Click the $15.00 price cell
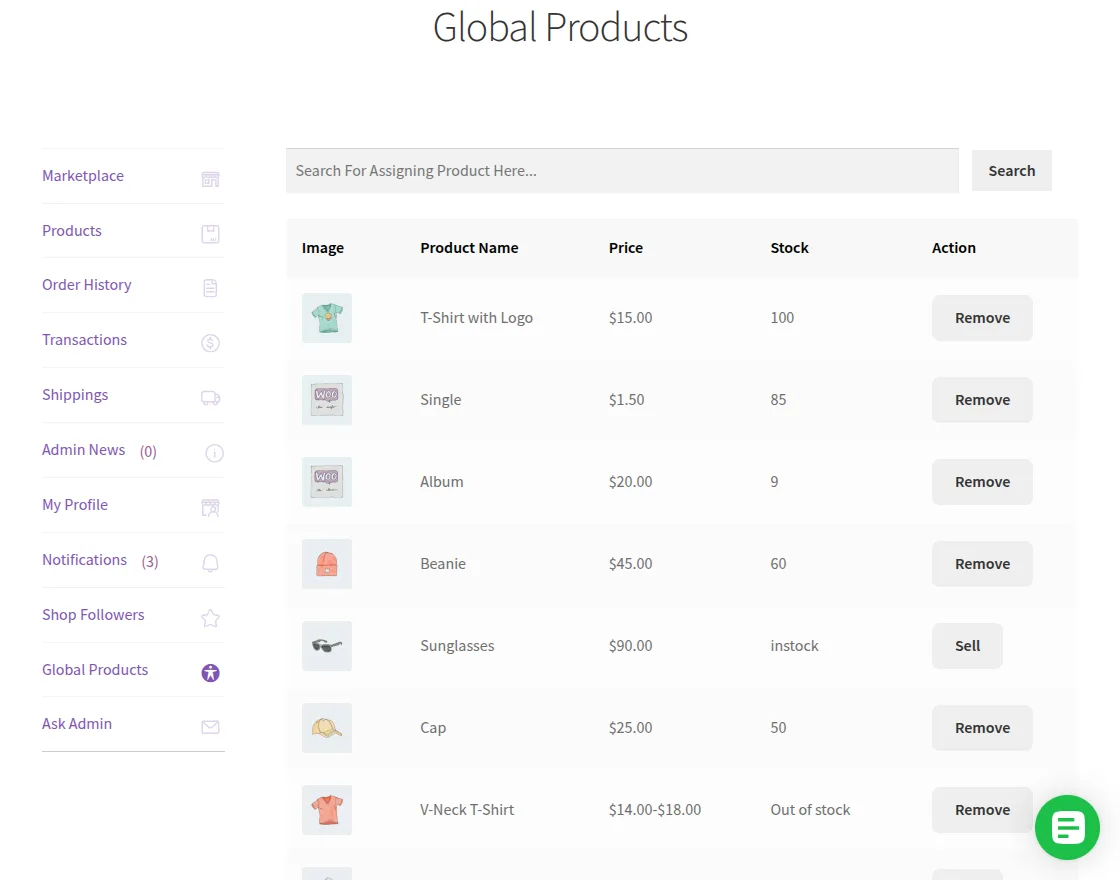The height and width of the screenshot is (880, 1120). 631,318
